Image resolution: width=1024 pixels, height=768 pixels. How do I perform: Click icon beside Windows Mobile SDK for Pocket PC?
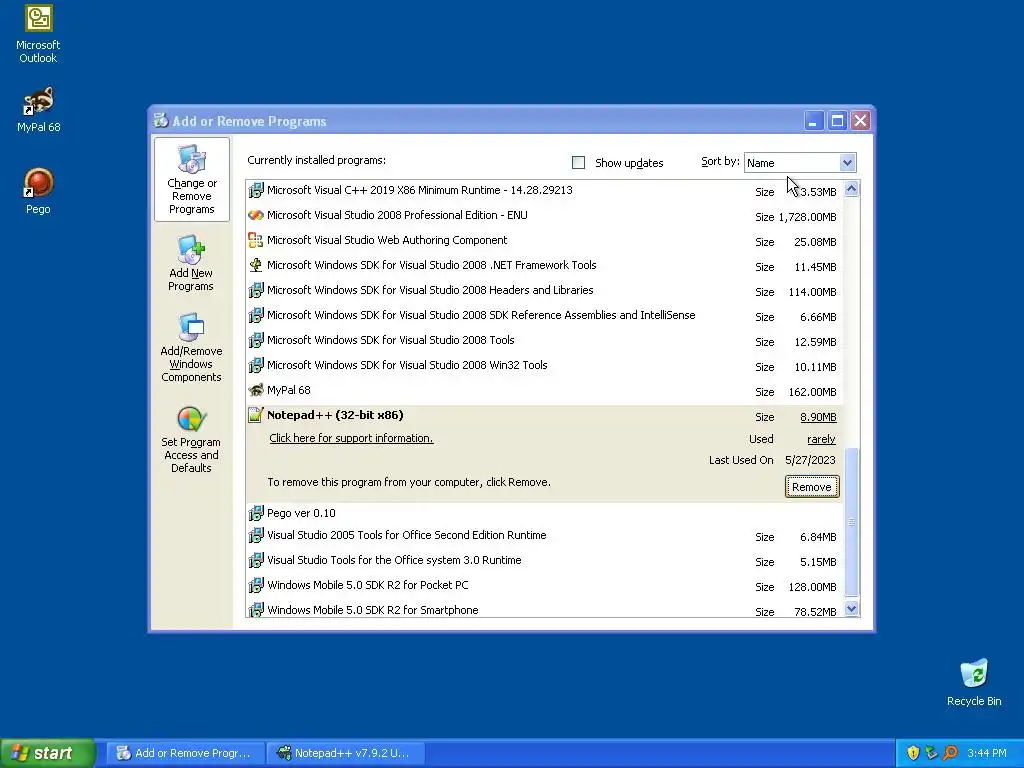click(x=256, y=586)
